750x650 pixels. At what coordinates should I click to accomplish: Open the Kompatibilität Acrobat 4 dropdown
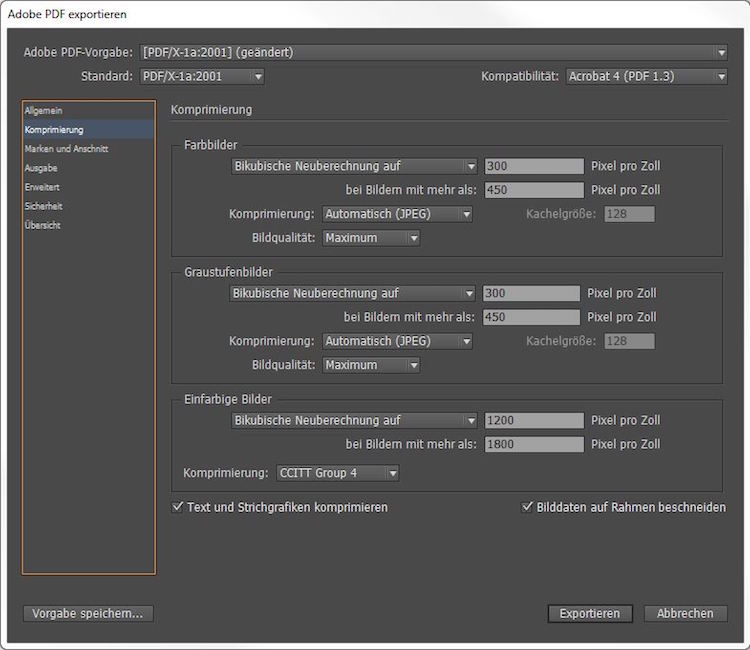click(x=646, y=77)
